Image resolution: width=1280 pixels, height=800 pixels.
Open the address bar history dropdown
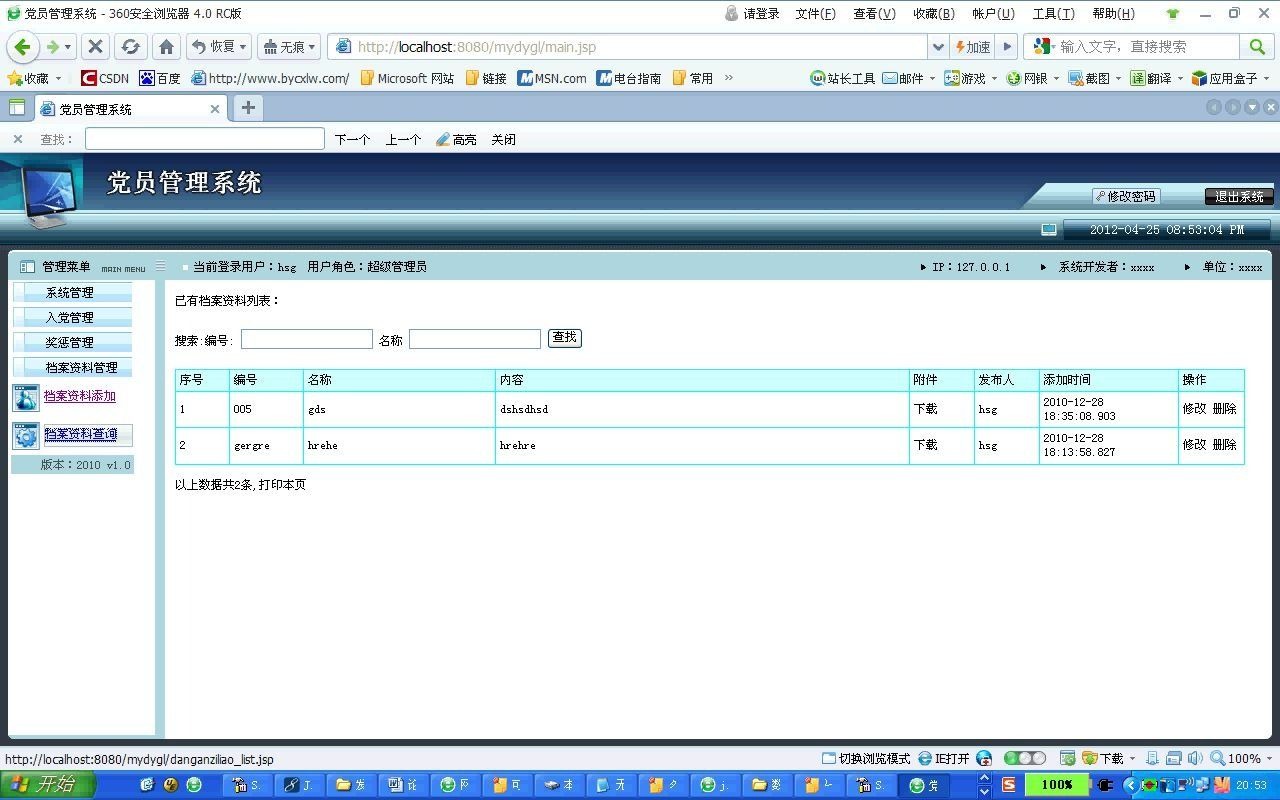pyautogui.click(x=938, y=46)
